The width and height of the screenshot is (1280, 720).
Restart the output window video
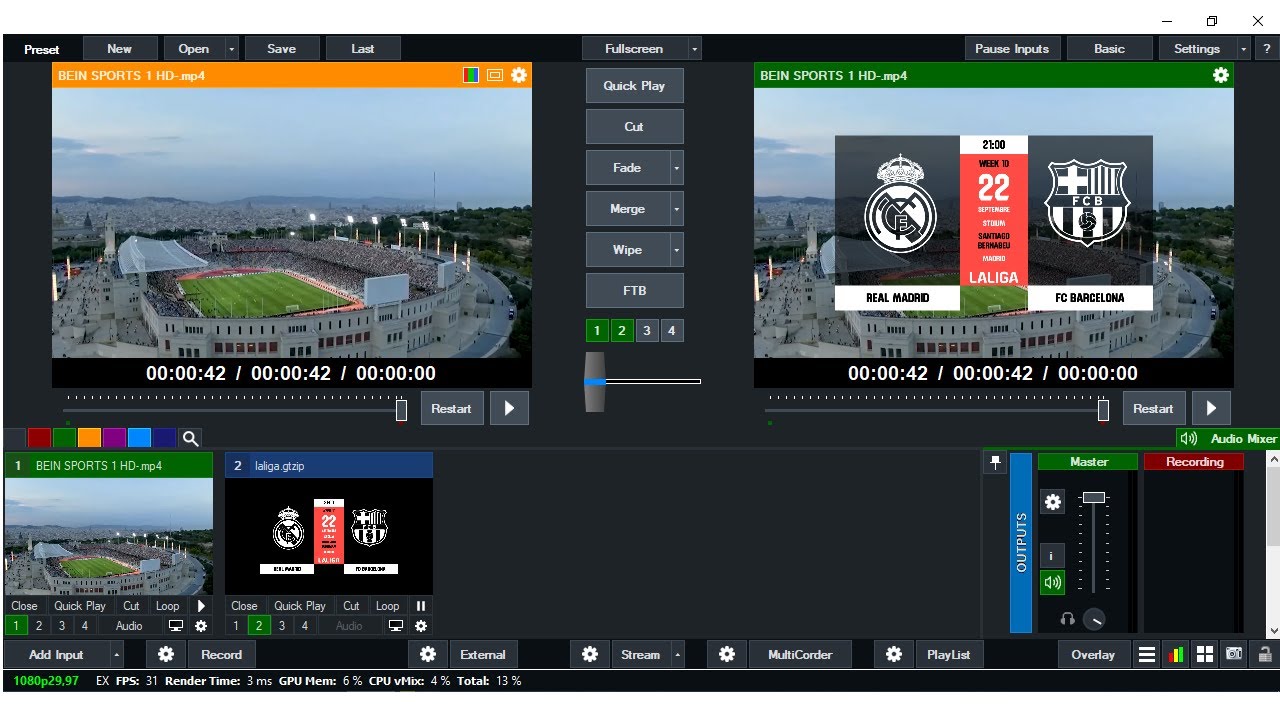point(1152,408)
